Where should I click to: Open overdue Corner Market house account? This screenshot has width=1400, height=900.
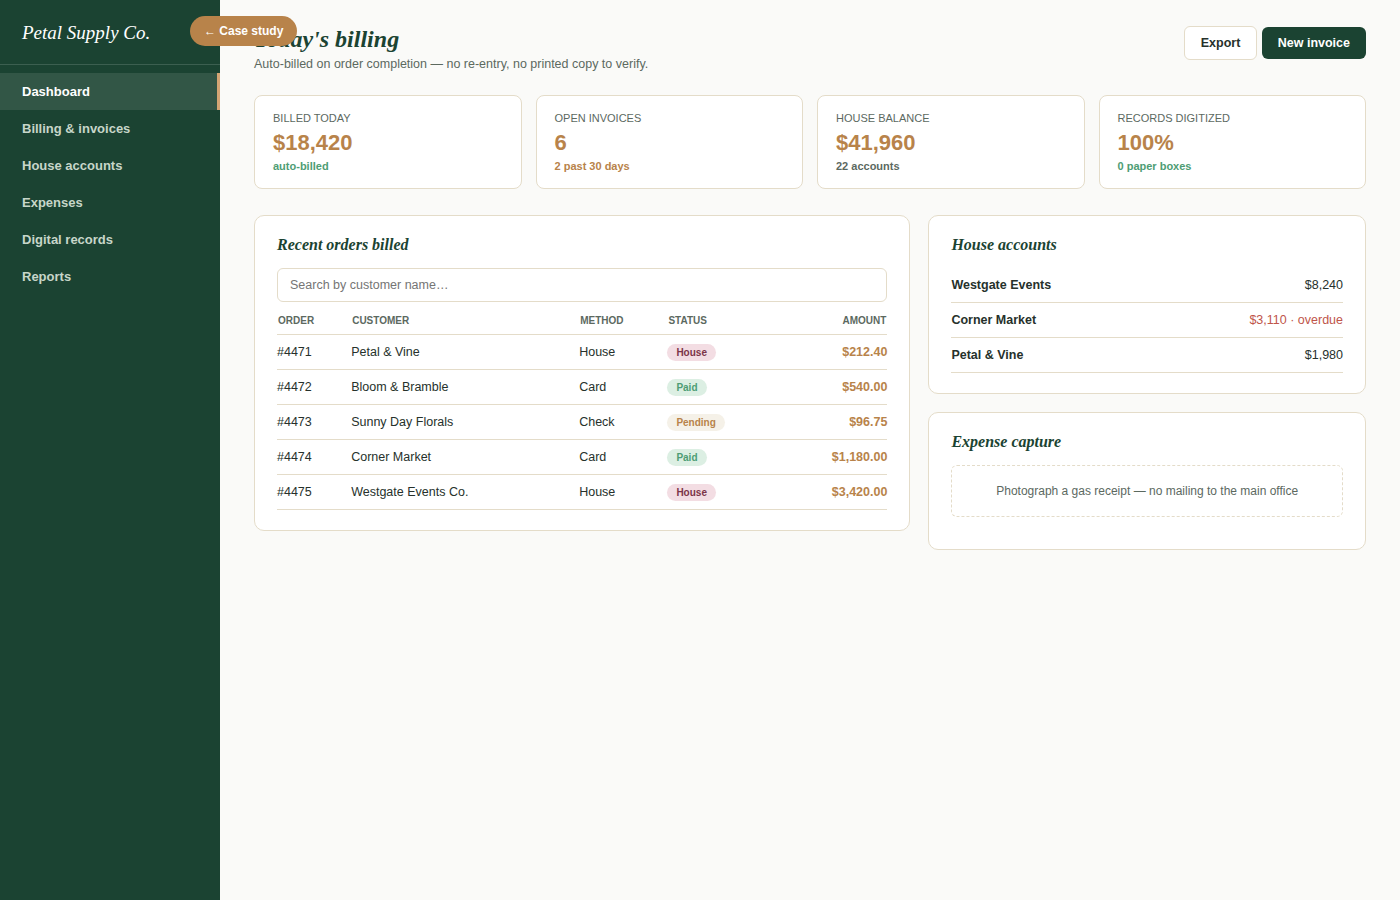pyautogui.click(x=1147, y=320)
